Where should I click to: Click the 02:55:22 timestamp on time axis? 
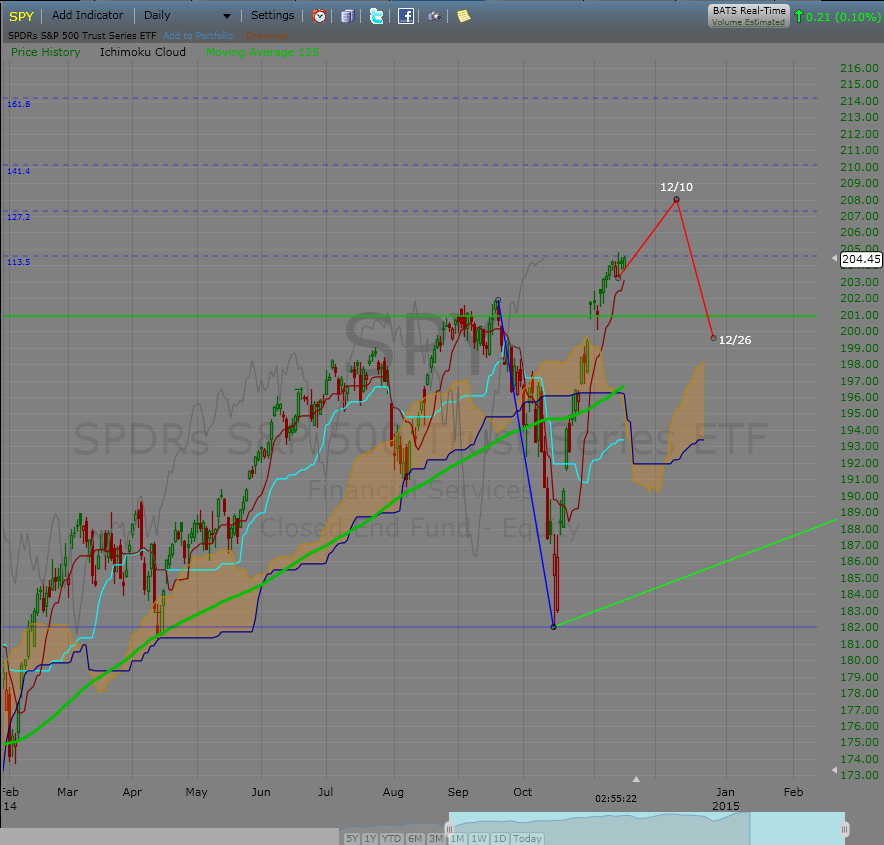coord(616,799)
